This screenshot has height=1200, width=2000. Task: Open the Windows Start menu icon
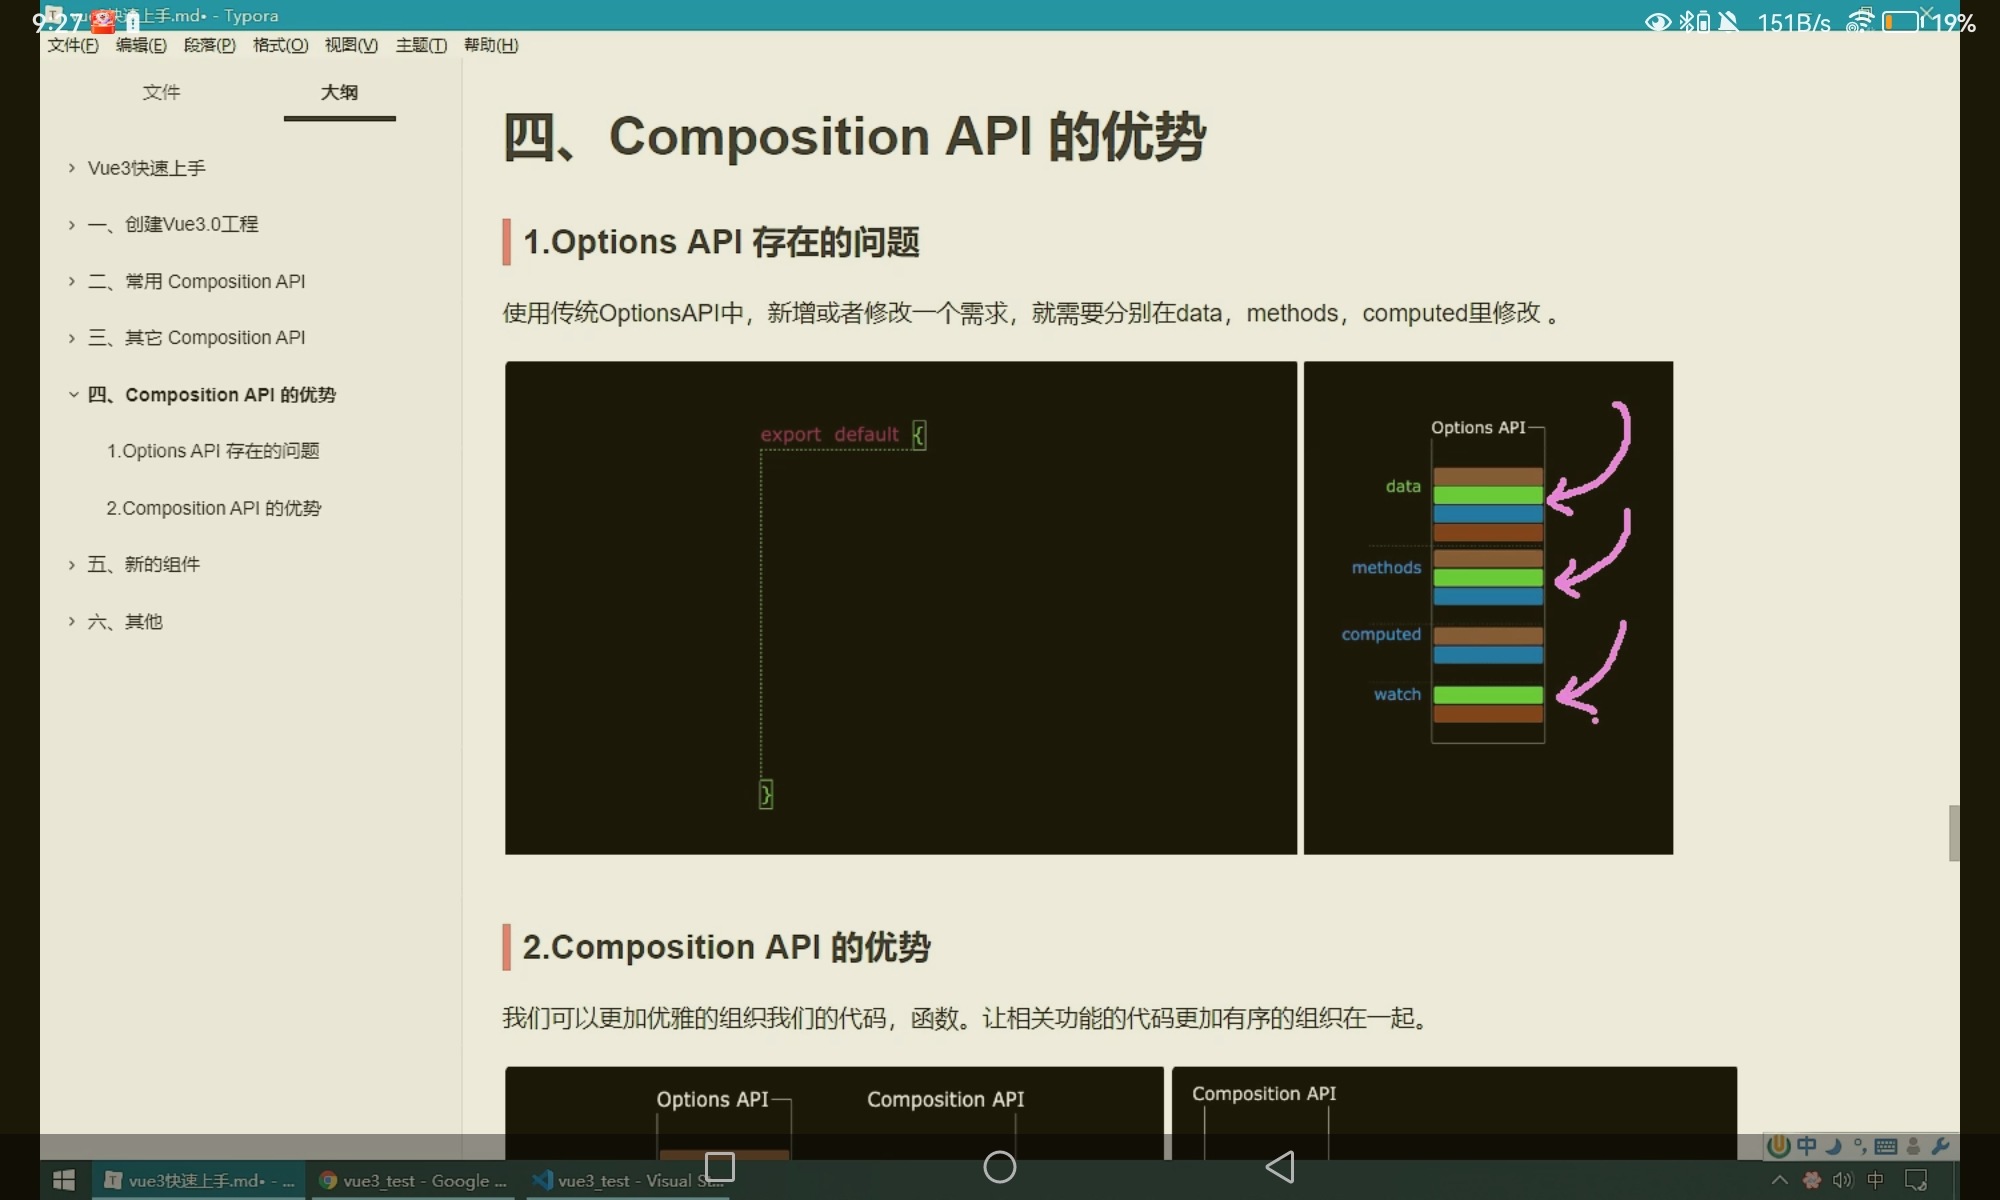click(64, 1180)
